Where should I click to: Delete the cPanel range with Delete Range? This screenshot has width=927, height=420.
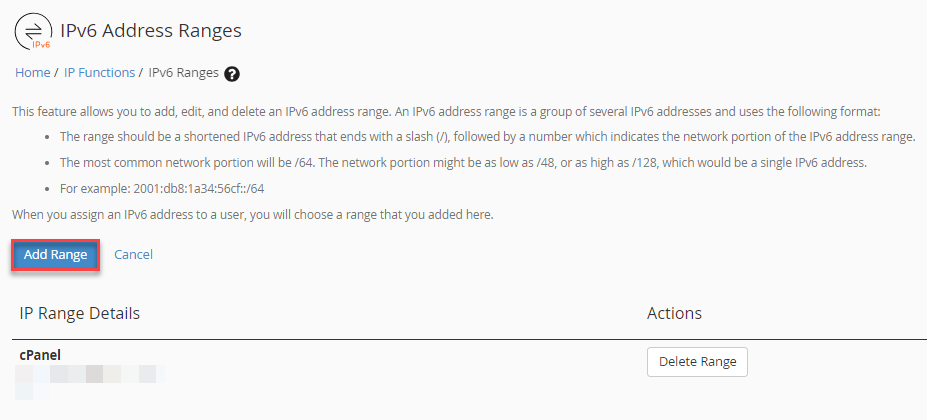pos(697,362)
